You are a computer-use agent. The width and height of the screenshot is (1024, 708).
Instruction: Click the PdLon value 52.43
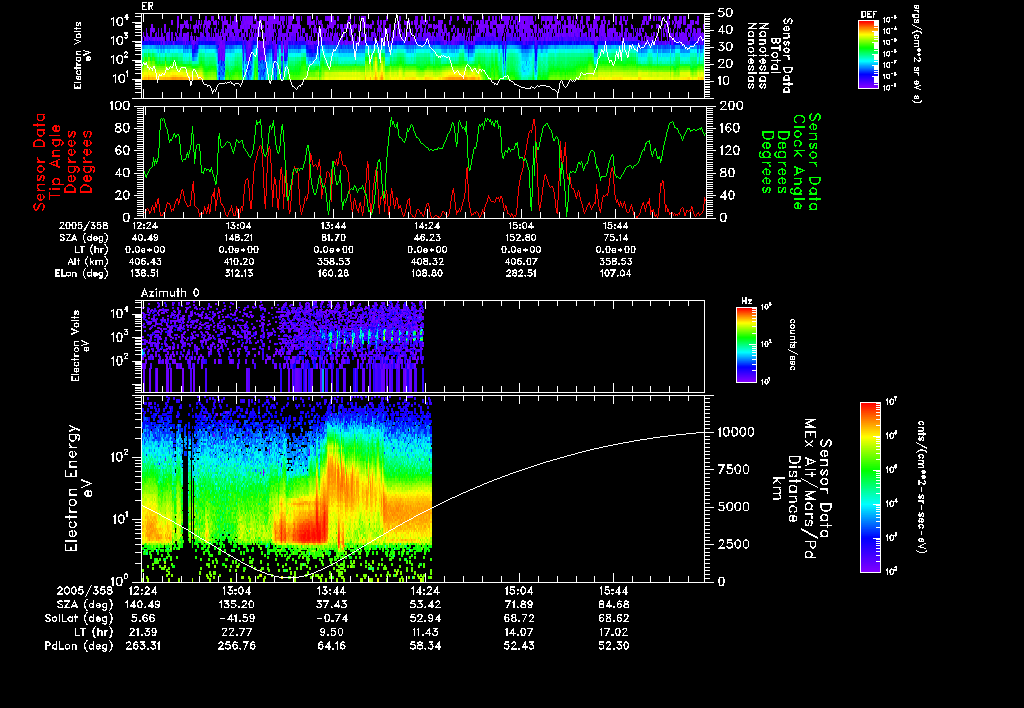click(x=521, y=646)
